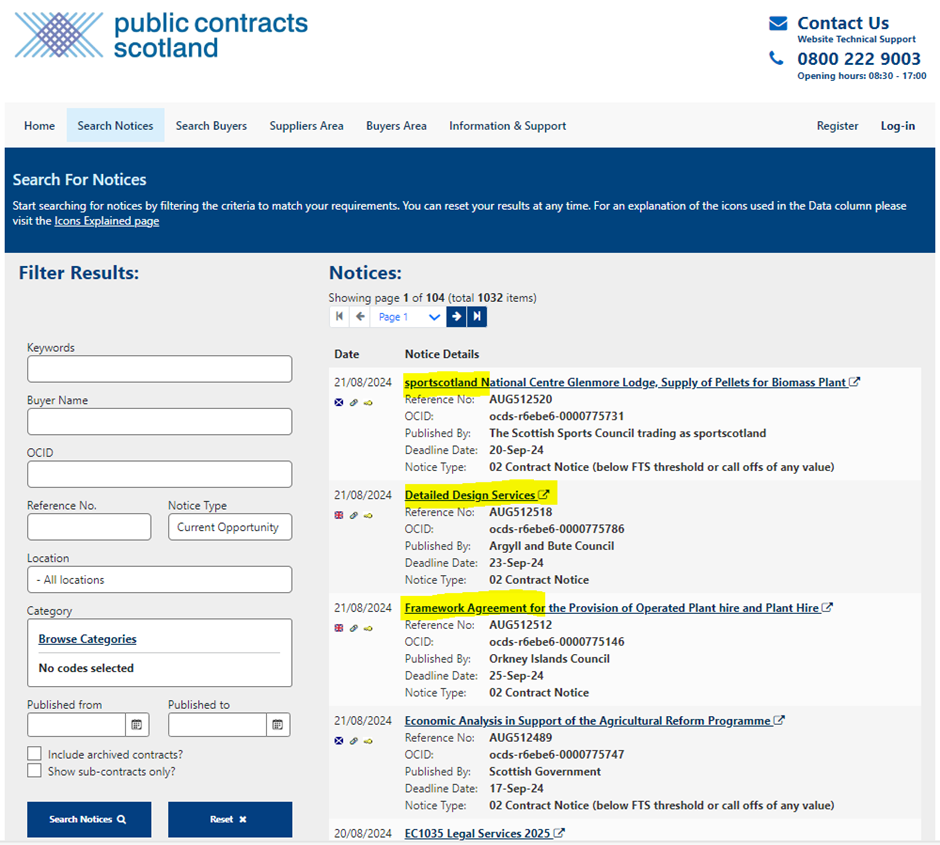Click into the Keywords input field
940x845 pixels.
(159, 369)
